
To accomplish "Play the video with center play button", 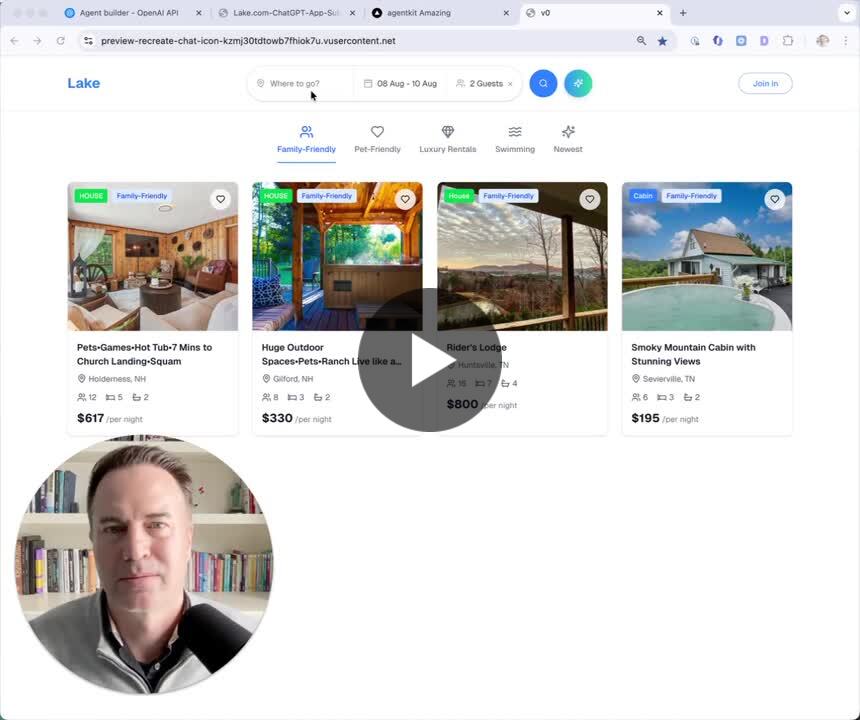I will [430, 360].
